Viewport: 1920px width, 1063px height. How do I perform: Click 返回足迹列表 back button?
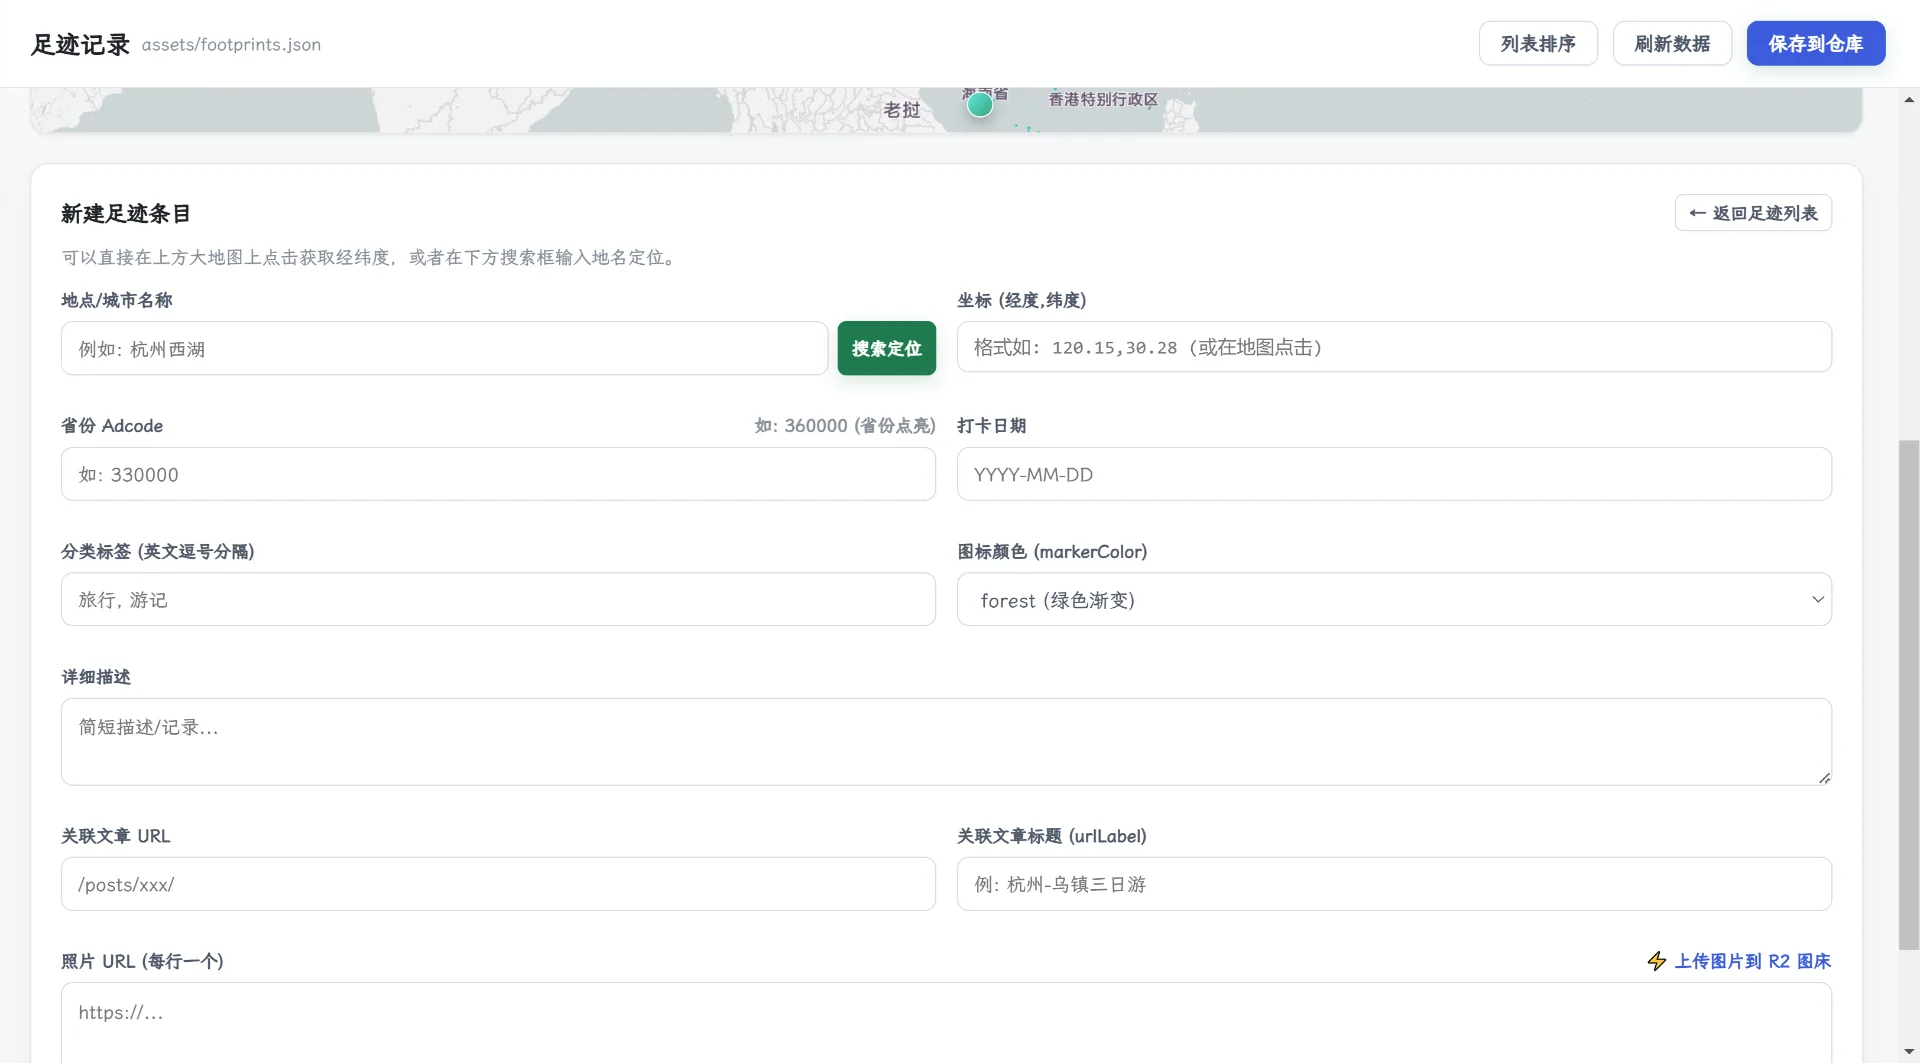(x=1753, y=213)
